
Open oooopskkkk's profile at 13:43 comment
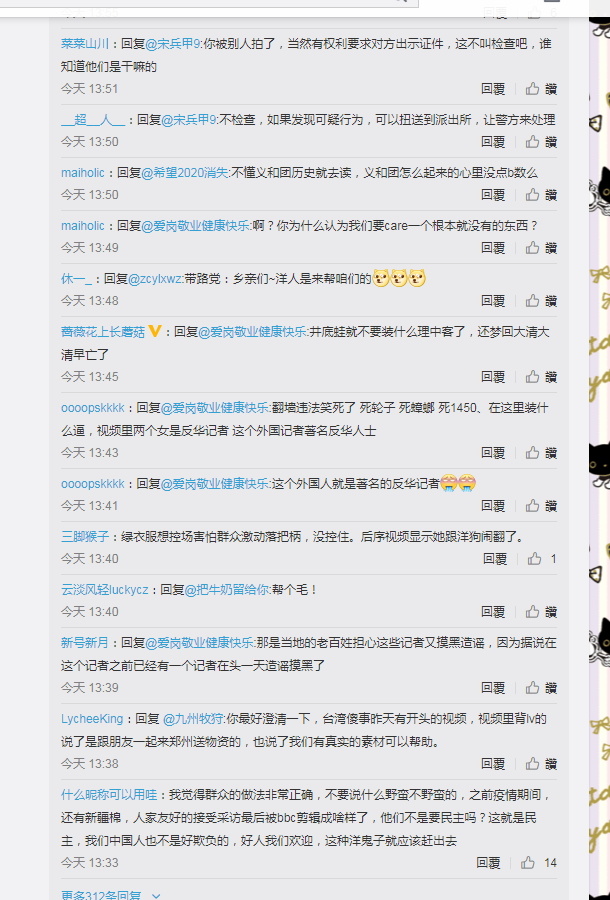click(x=93, y=408)
